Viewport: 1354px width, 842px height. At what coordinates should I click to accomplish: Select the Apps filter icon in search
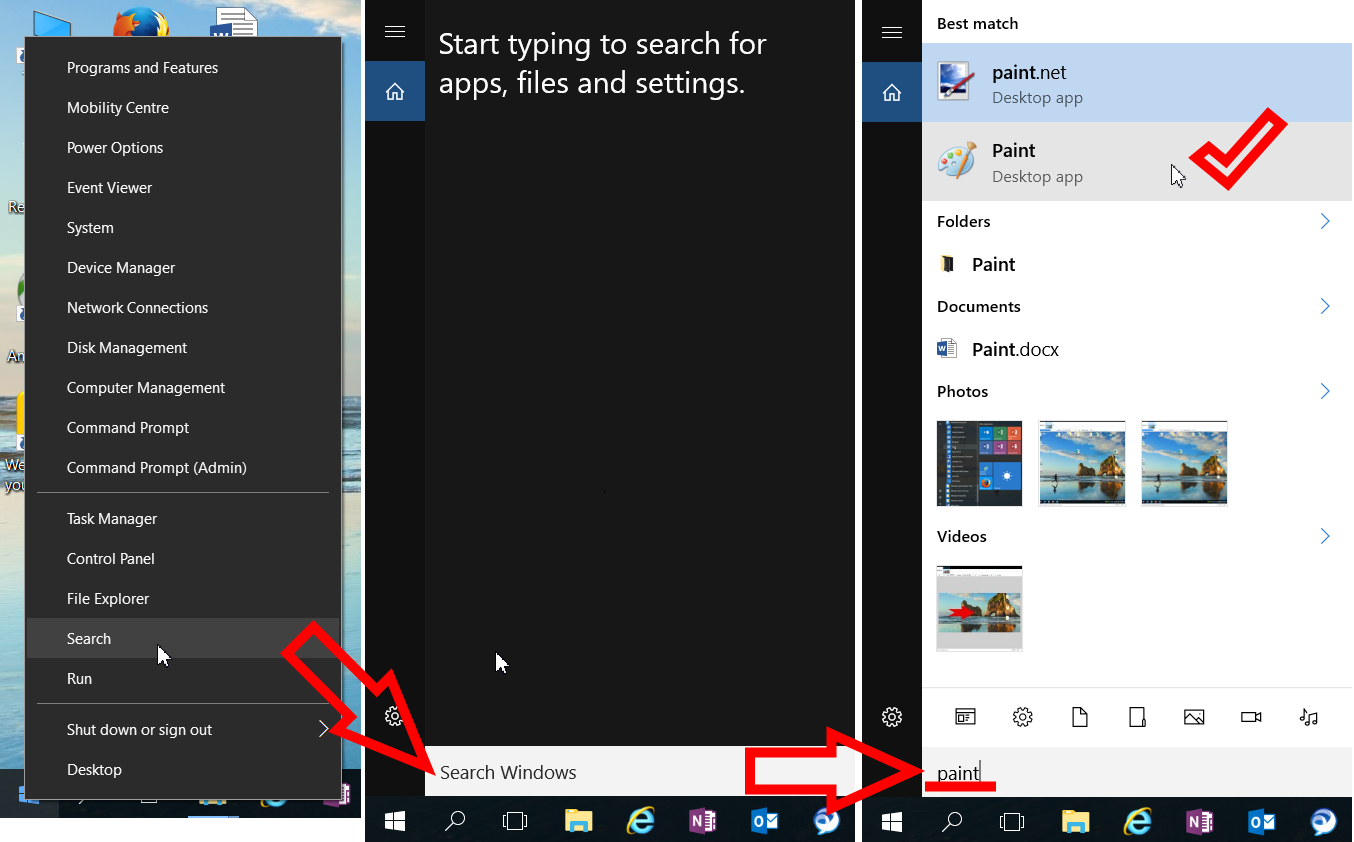pyautogui.click(x=965, y=717)
